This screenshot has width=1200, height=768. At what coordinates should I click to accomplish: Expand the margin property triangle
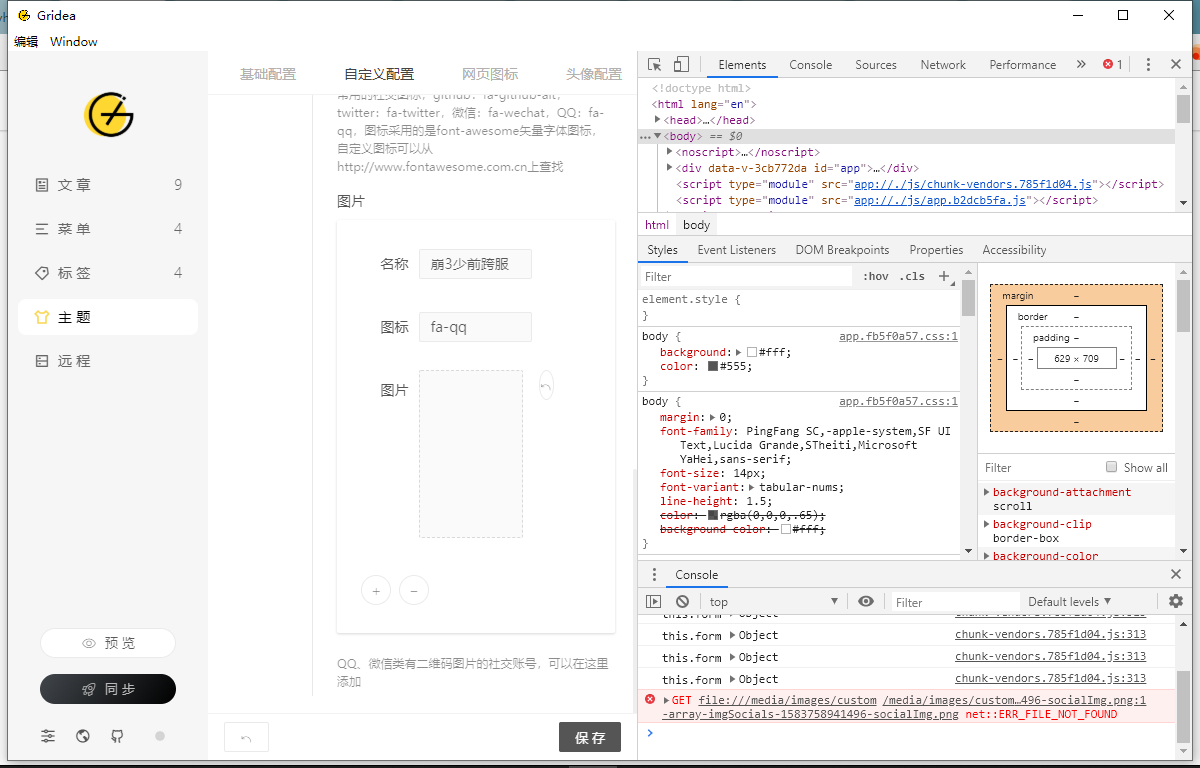tap(711, 417)
